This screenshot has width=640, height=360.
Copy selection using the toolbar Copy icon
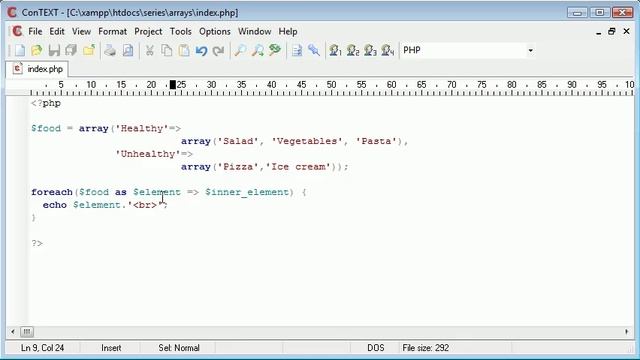167,51
